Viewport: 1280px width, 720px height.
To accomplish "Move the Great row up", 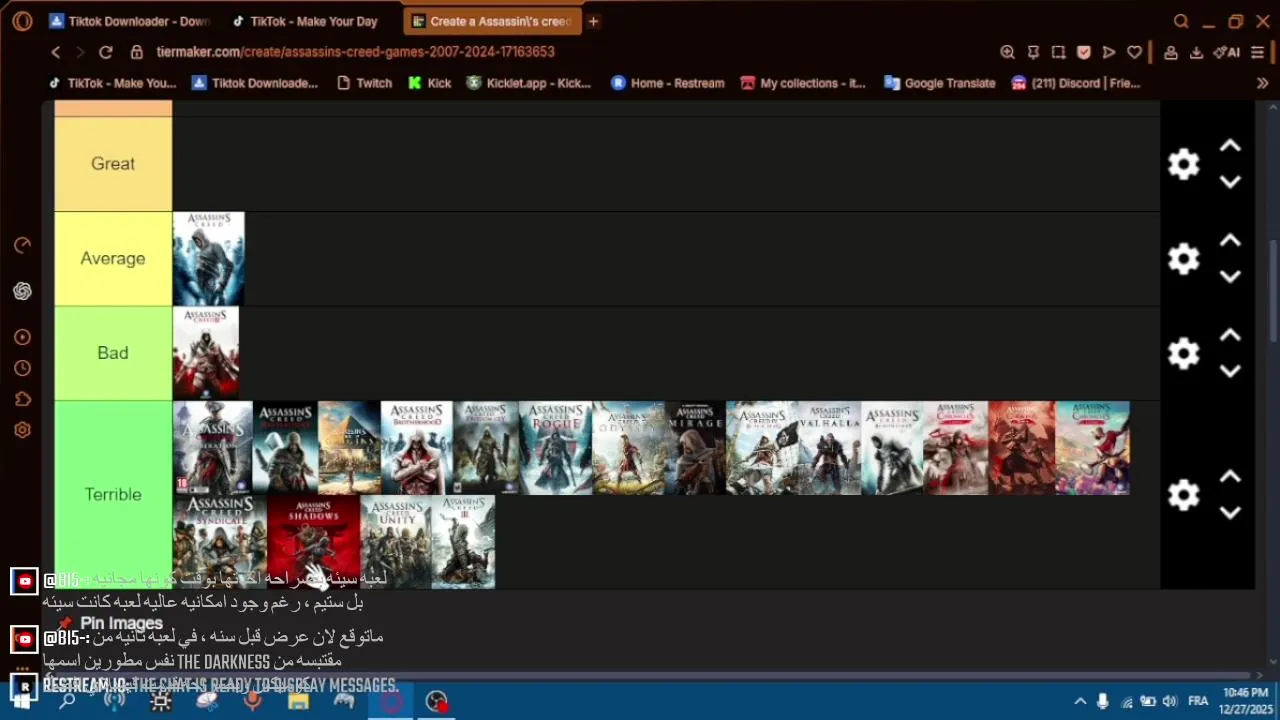I will click(1230, 146).
